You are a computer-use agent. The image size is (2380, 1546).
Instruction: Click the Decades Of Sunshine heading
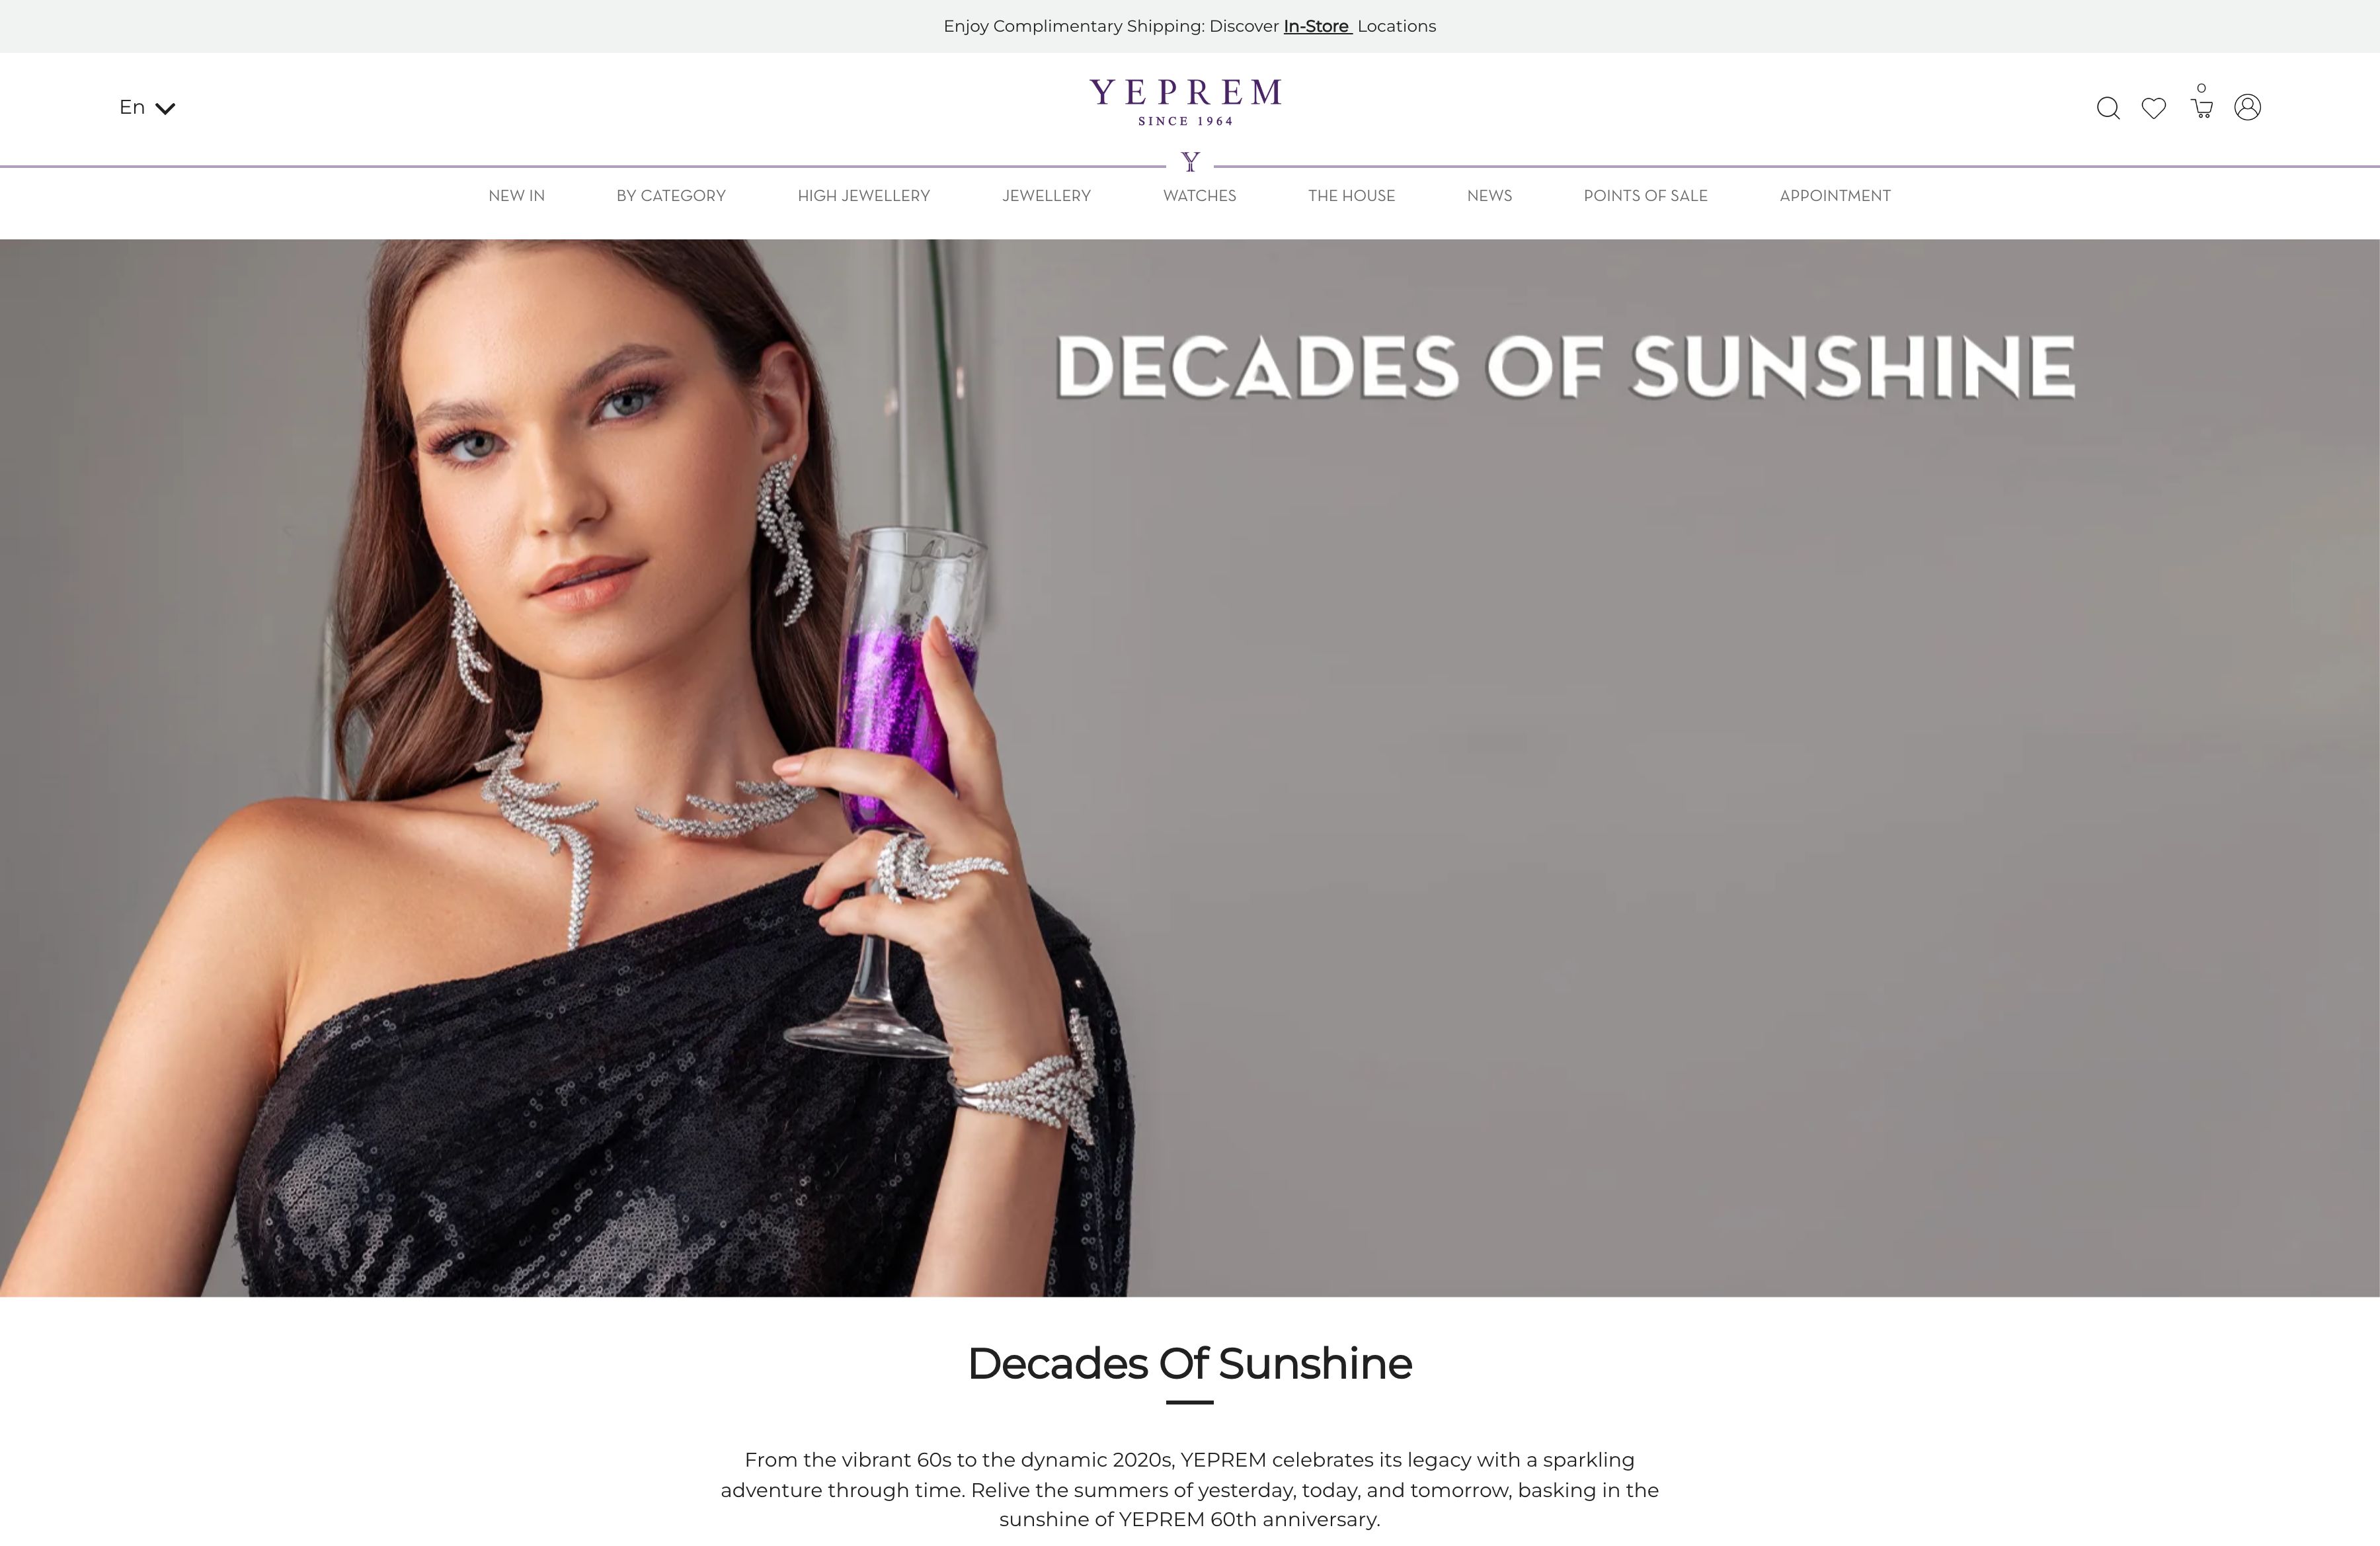click(x=1189, y=1364)
